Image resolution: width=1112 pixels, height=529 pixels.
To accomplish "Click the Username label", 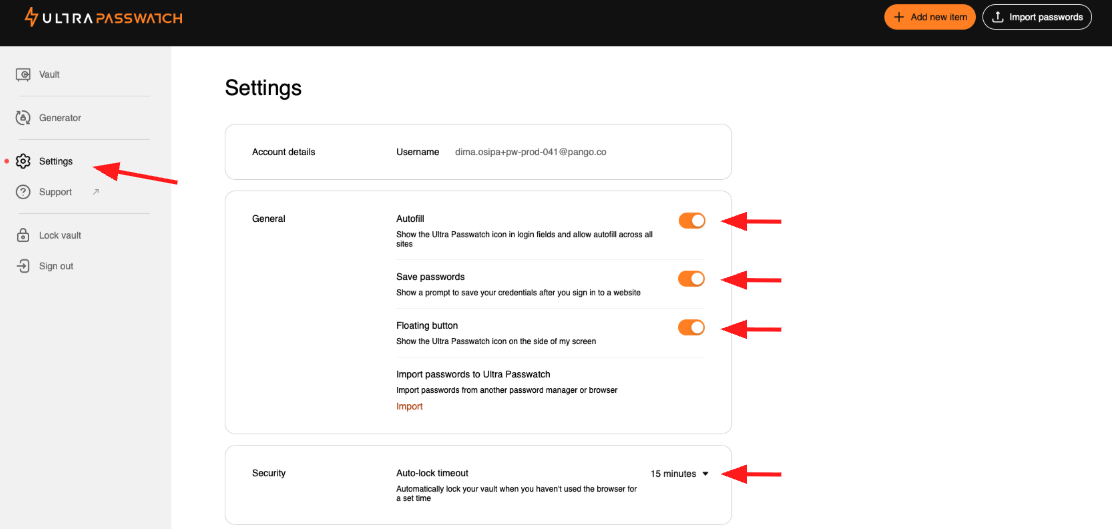I will [418, 152].
